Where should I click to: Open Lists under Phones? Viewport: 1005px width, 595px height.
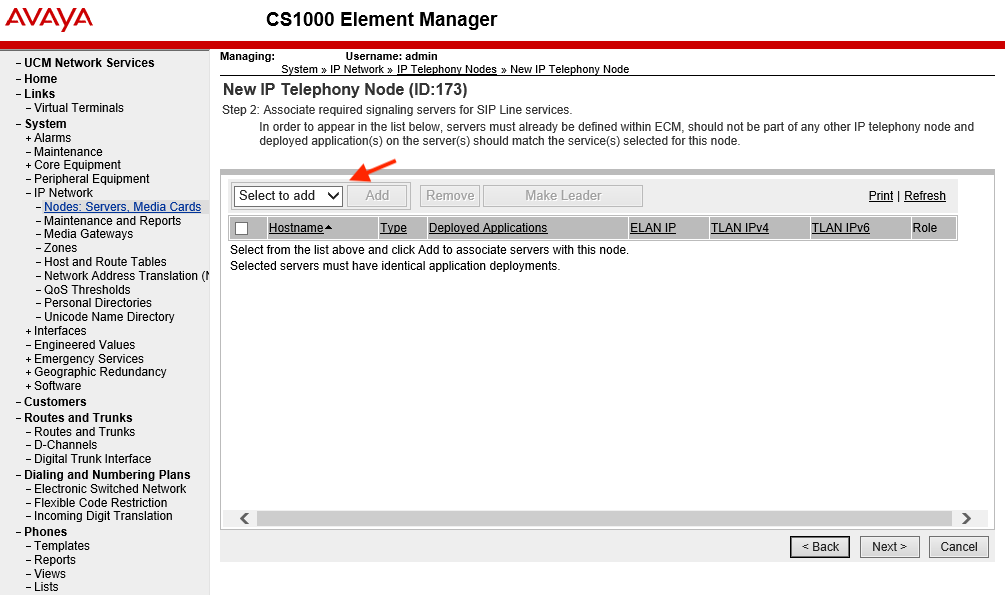point(46,587)
